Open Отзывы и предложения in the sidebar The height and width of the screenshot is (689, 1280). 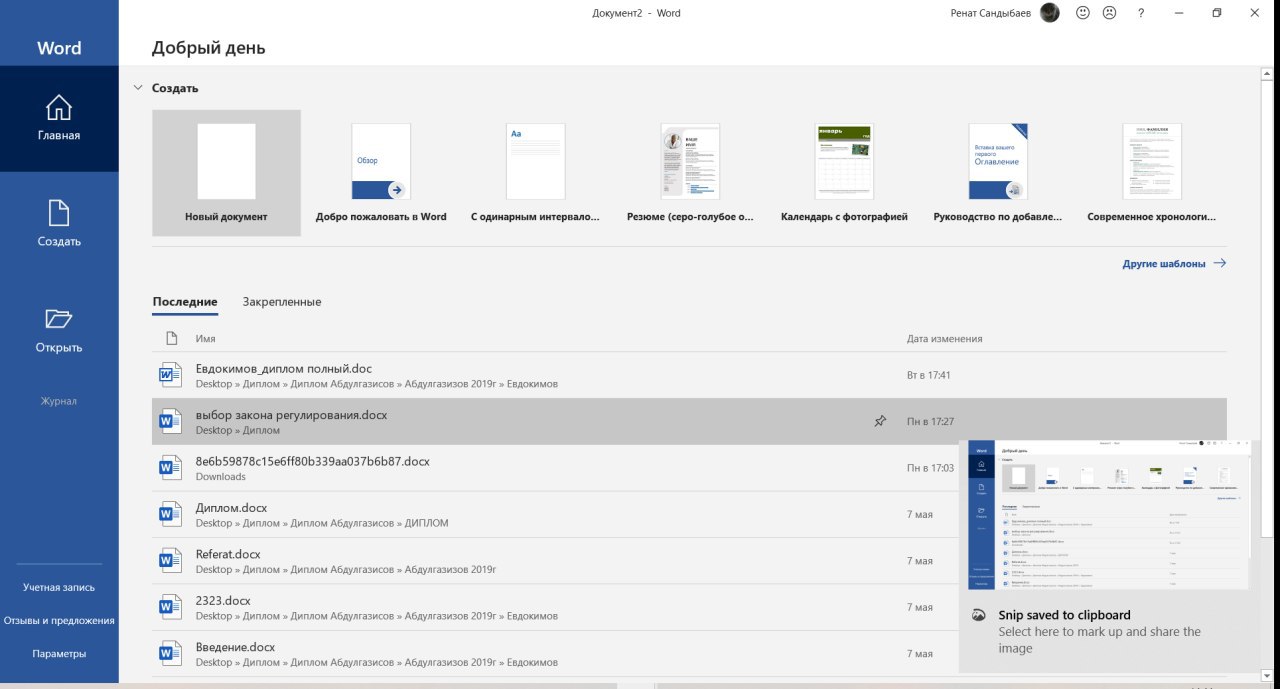[59, 620]
